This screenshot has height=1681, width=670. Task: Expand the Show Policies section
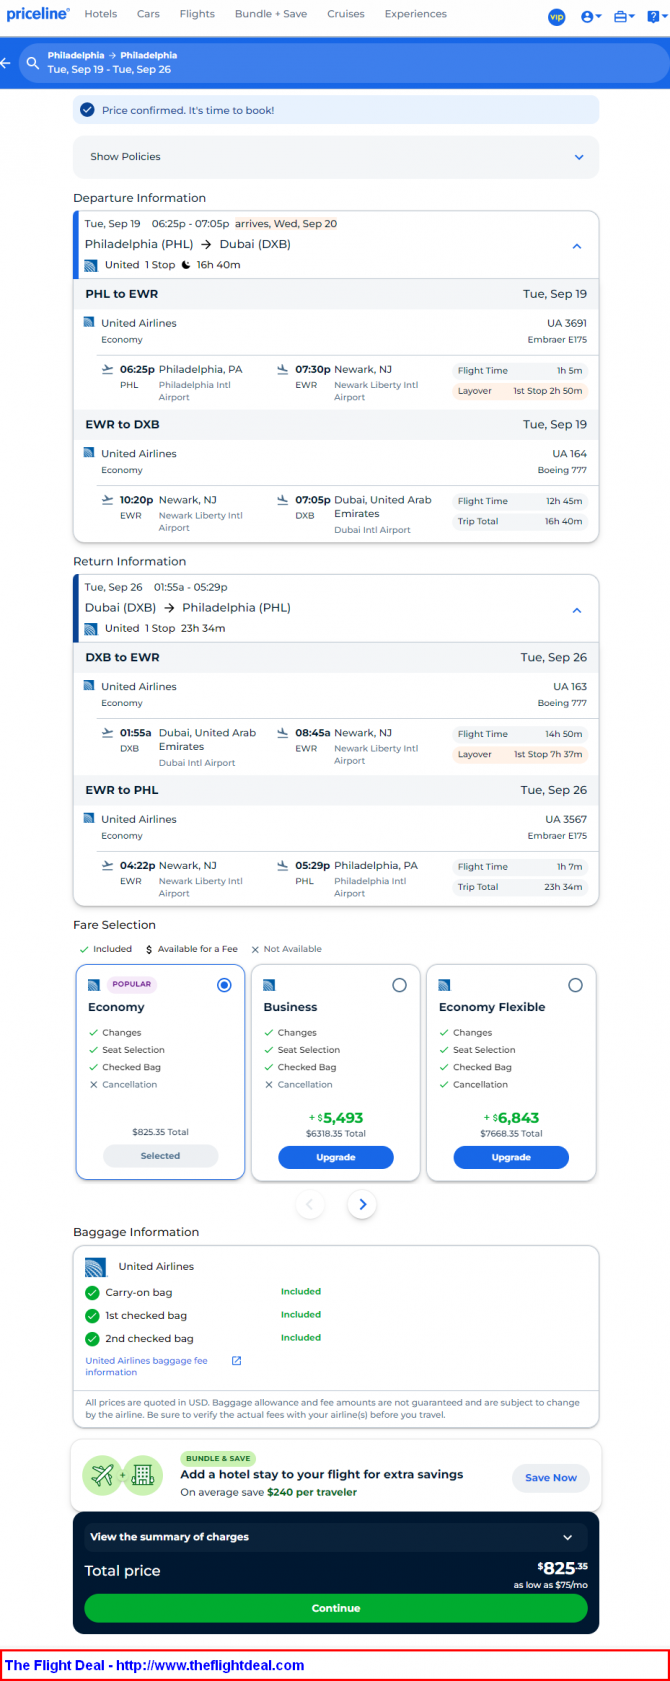click(336, 157)
